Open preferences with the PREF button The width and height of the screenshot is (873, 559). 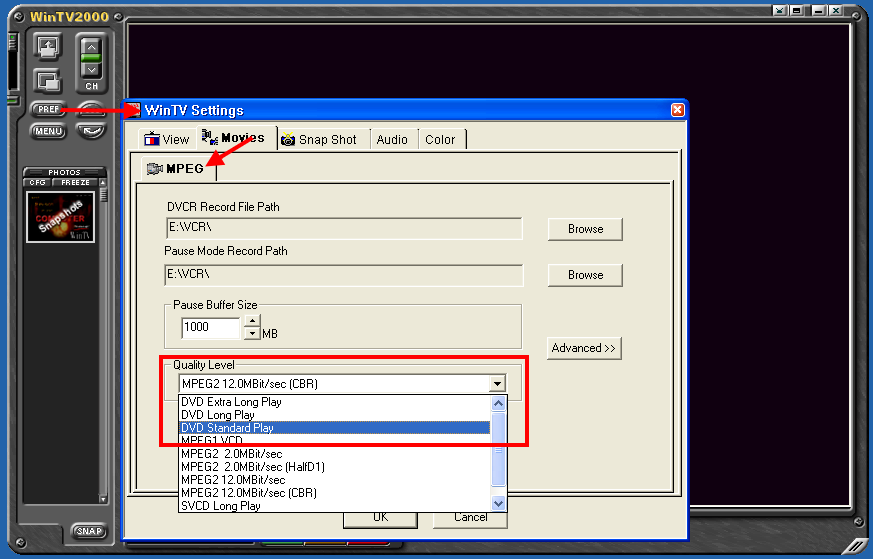click(47, 109)
